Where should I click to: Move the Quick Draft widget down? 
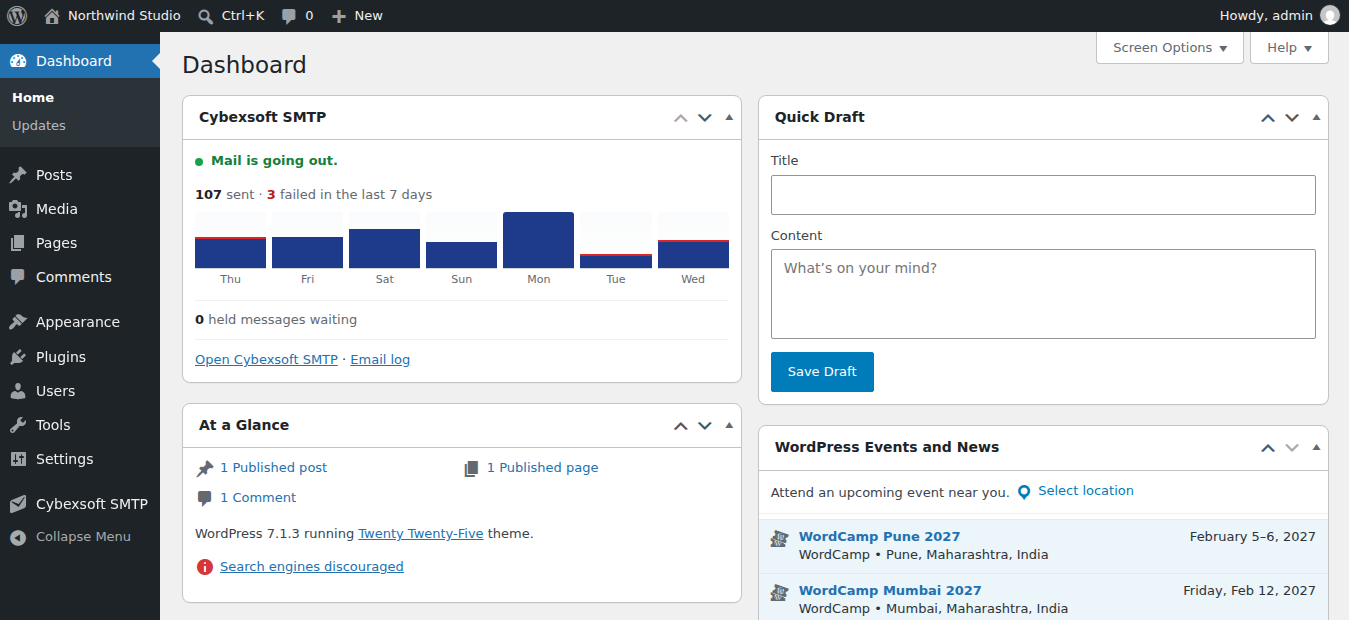pos(1292,118)
